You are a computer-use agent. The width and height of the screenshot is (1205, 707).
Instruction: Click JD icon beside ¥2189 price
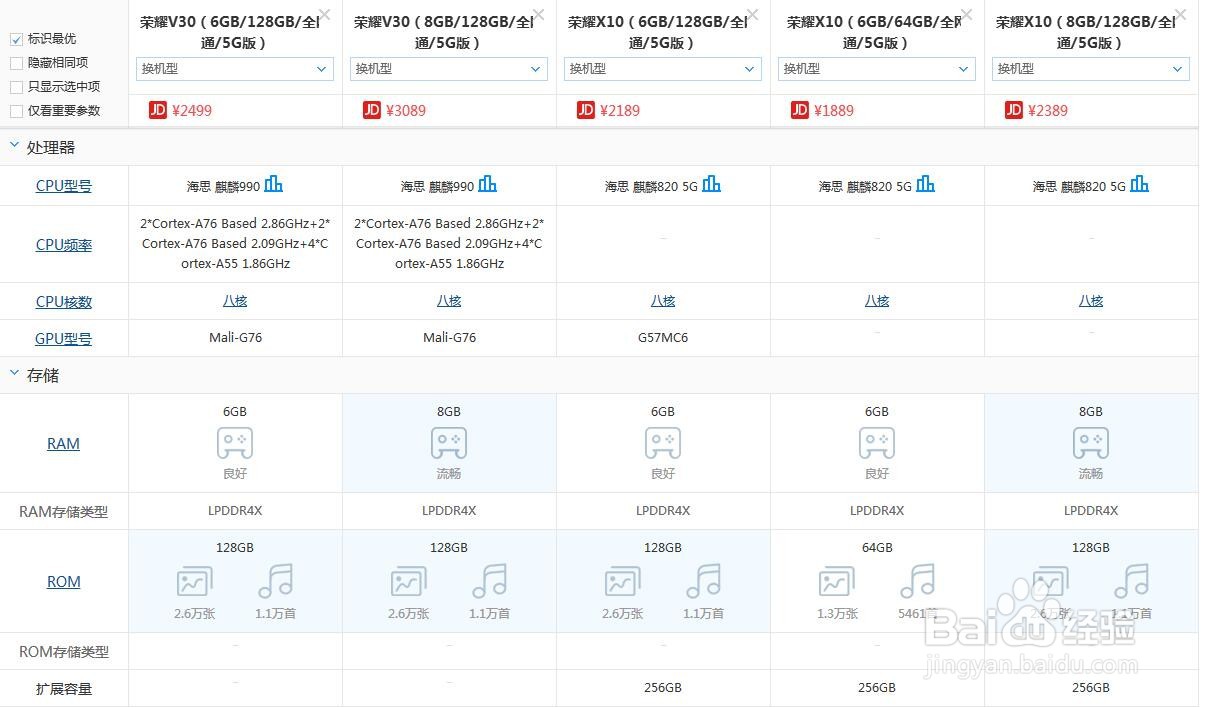[586, 110]
